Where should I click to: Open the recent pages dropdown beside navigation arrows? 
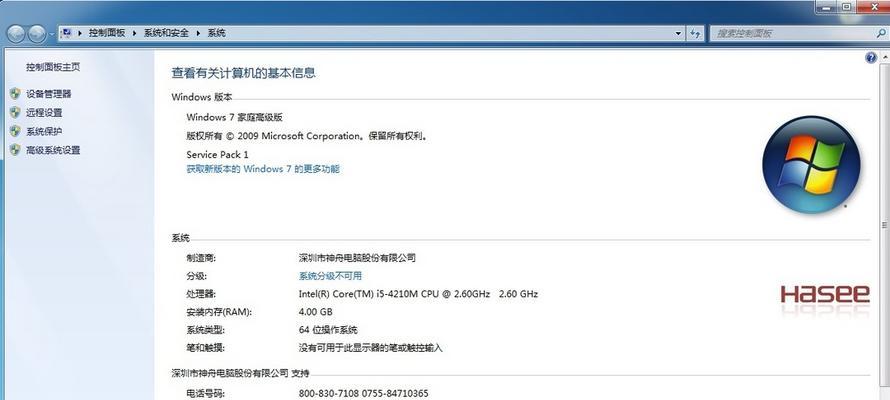[52, 34]
